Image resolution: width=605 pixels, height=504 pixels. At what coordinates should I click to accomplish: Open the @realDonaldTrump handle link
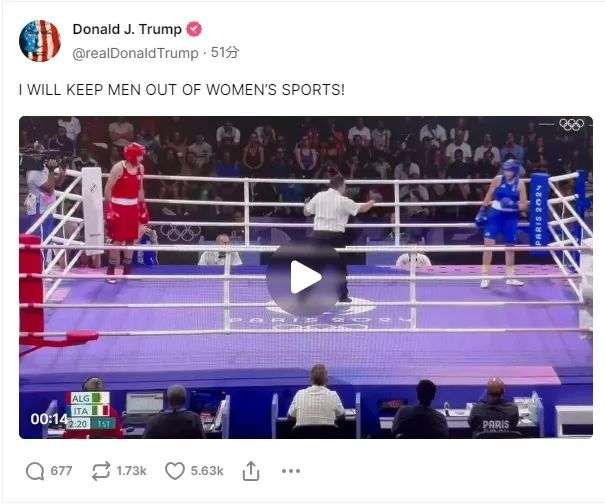pyautogui.click(x=135, y=53)
